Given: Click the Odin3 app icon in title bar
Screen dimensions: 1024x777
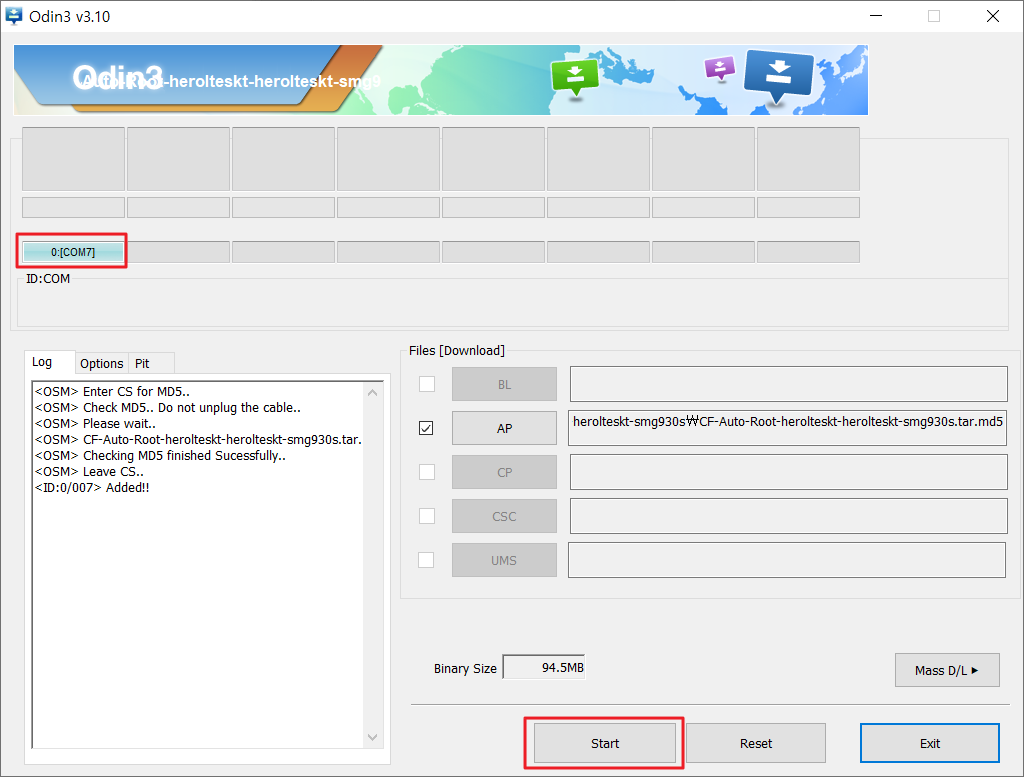Looking at the screenshot, I should [x=13, y=16].
